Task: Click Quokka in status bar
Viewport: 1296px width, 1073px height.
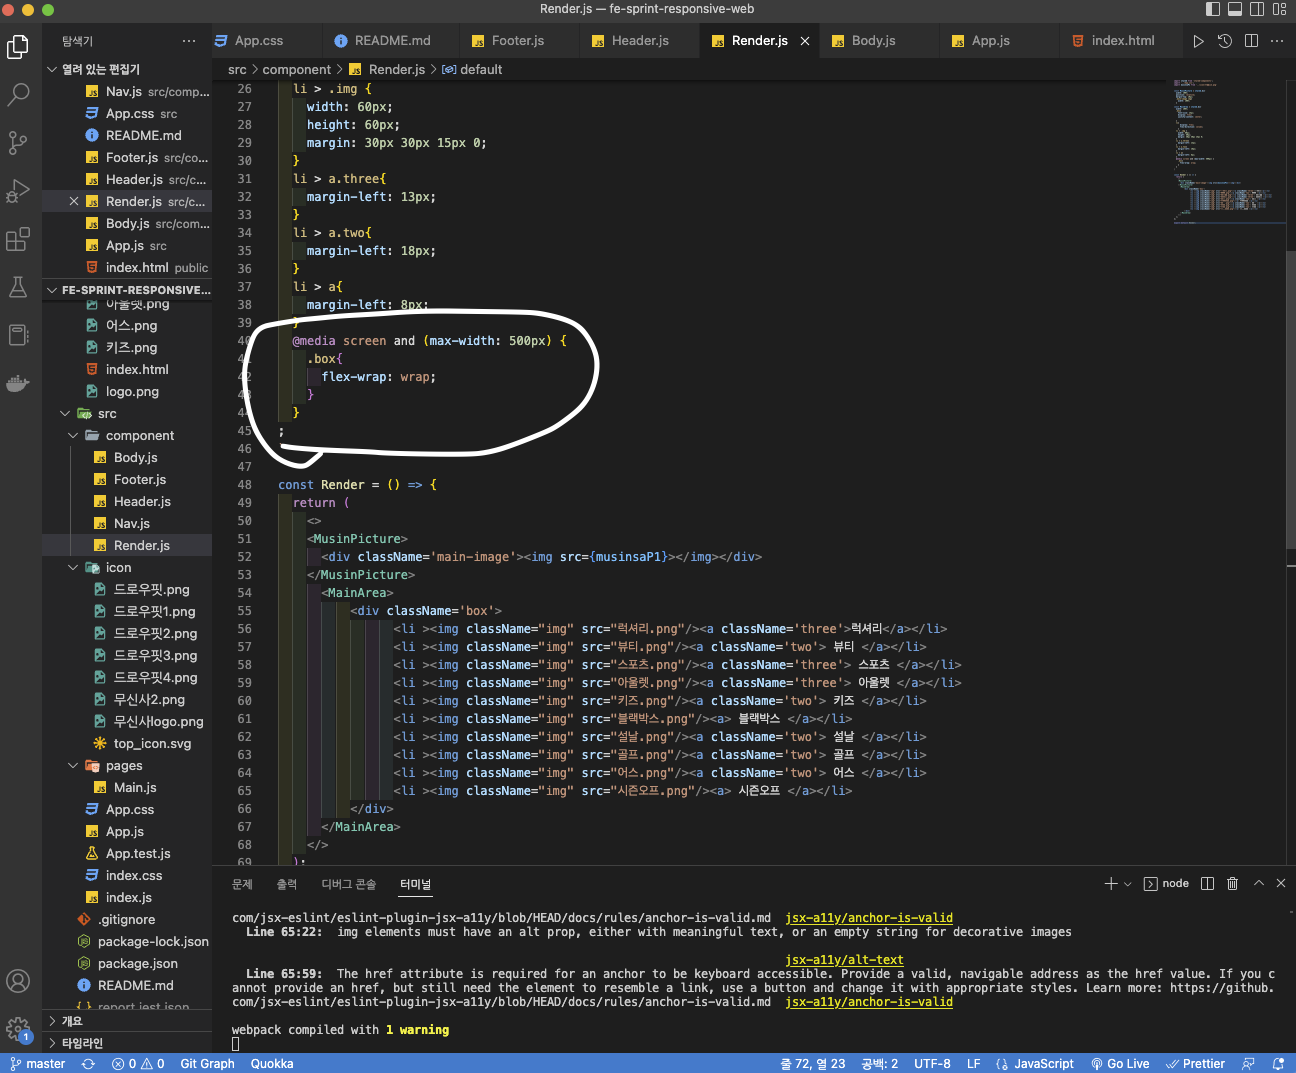Action: click(272, 1064)
